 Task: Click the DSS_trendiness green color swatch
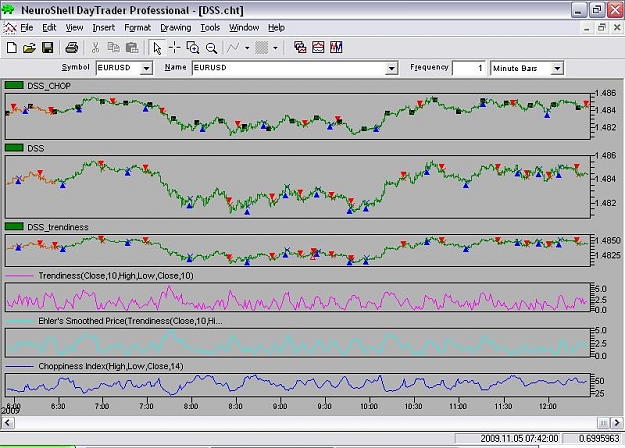pos(14,226)
